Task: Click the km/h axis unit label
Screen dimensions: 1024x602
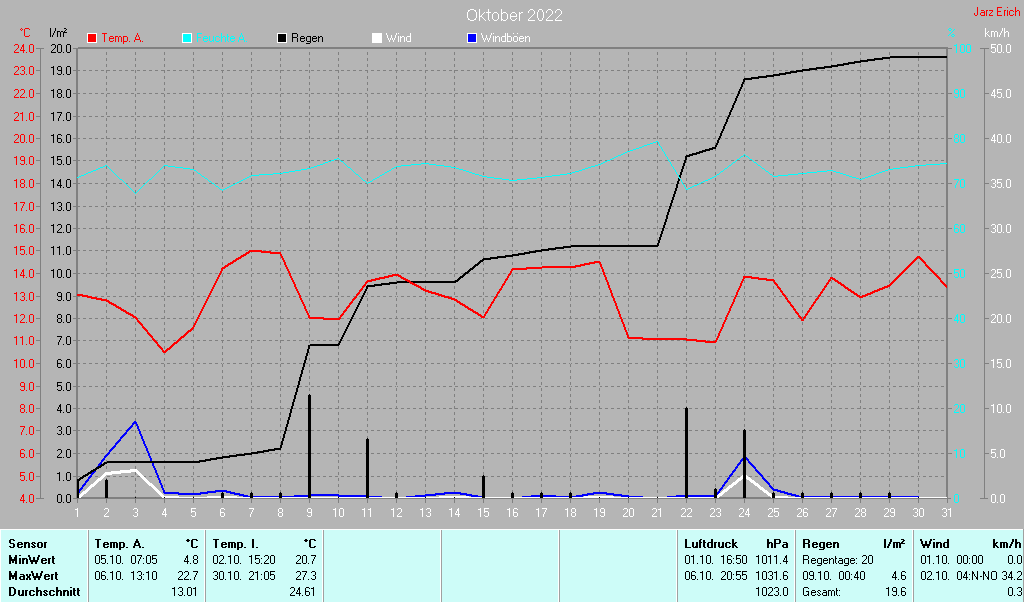Action: (x=996, y=33)
